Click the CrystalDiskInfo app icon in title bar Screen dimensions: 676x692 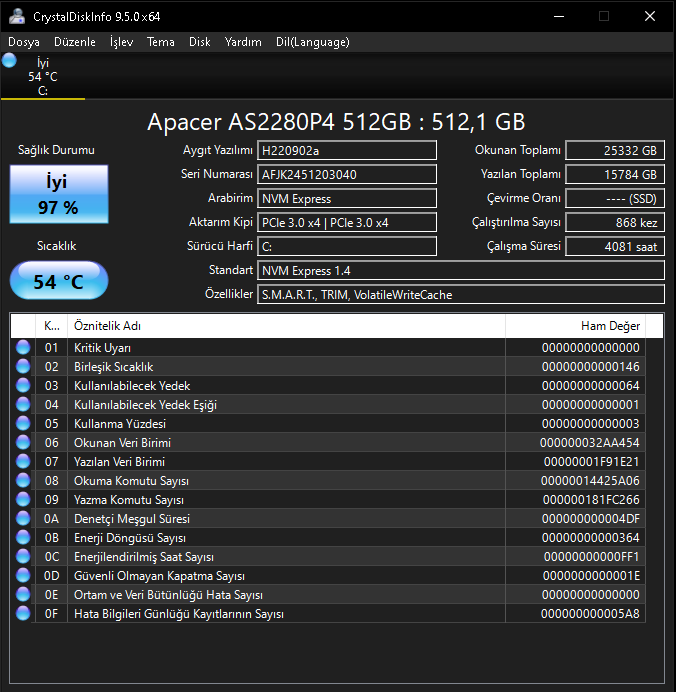pyautogui.click(x=17, y=16)
